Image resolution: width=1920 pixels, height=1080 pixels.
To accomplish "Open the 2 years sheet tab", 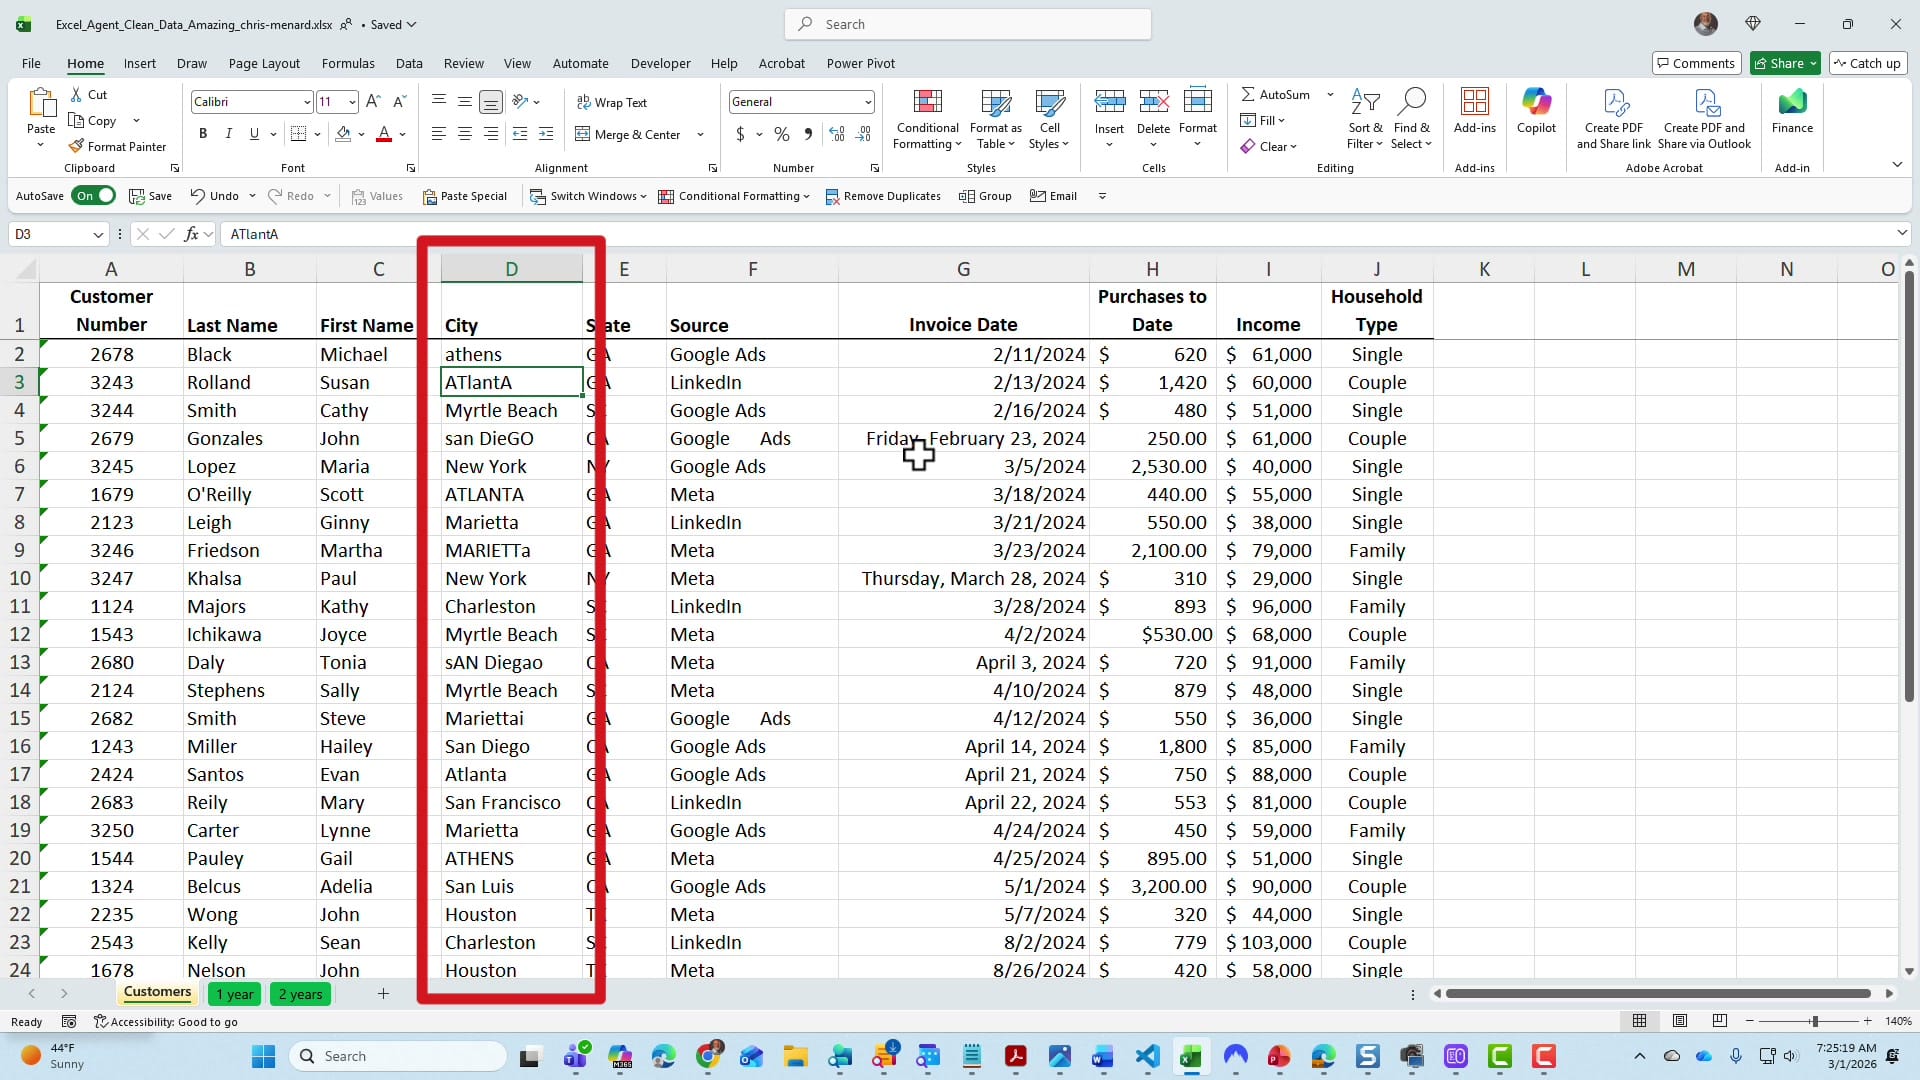I will coord(300,993).
